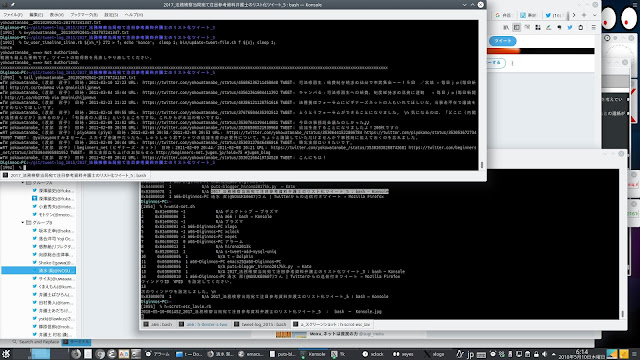Collapse the グループB folder in sidebar tree
This screenshot has height=360, width=640.
tap(23, 222)
